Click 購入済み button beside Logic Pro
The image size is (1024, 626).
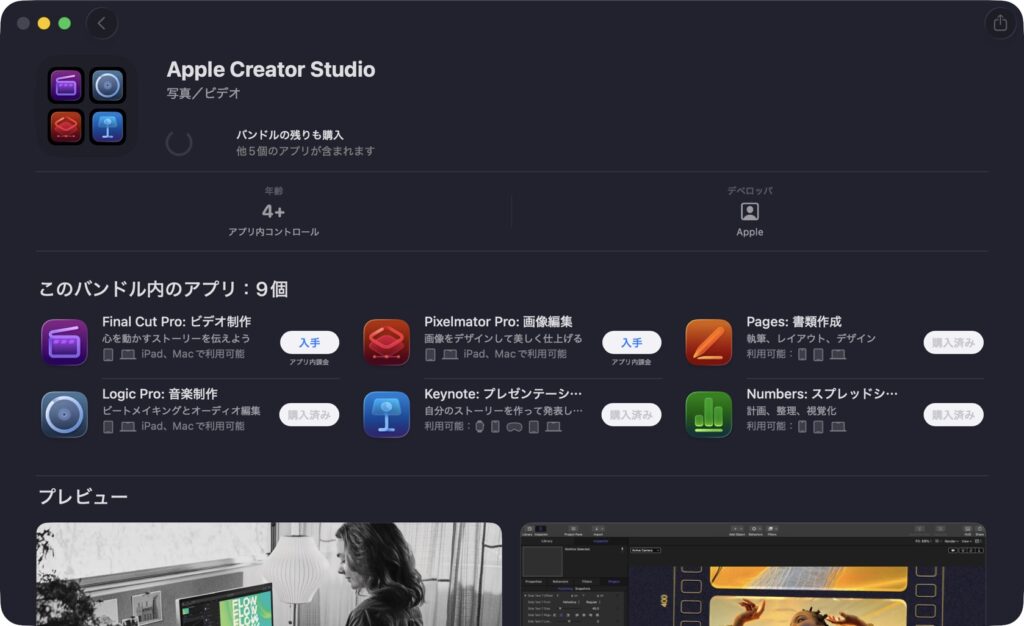pos(309,415)
